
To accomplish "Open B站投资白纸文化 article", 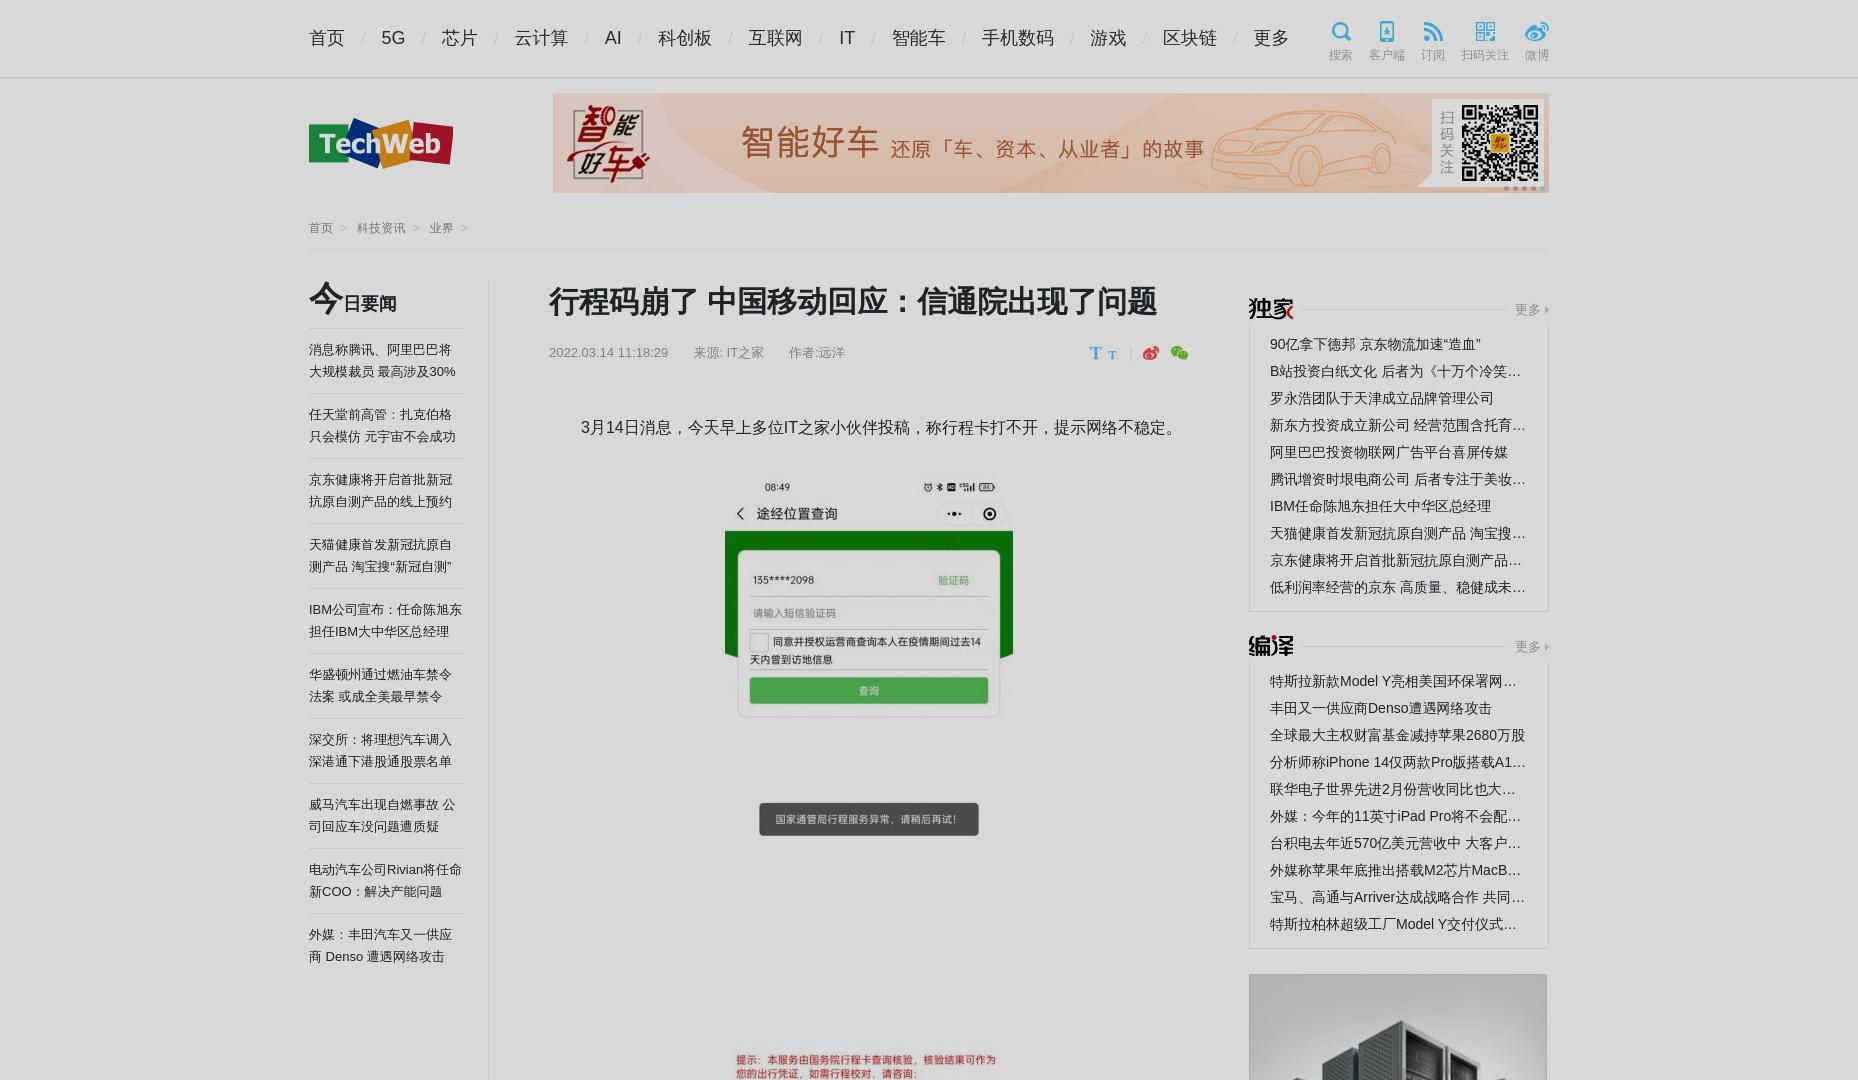I will pyautogui.click(x=1395, y=371).
